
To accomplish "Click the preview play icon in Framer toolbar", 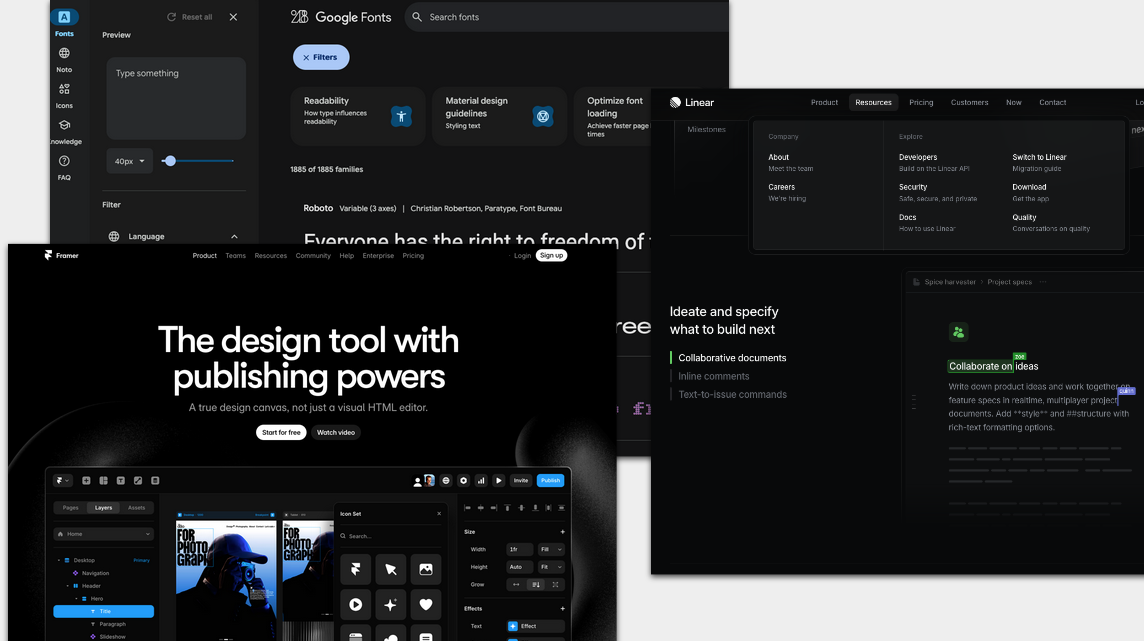I will [498, 480].
